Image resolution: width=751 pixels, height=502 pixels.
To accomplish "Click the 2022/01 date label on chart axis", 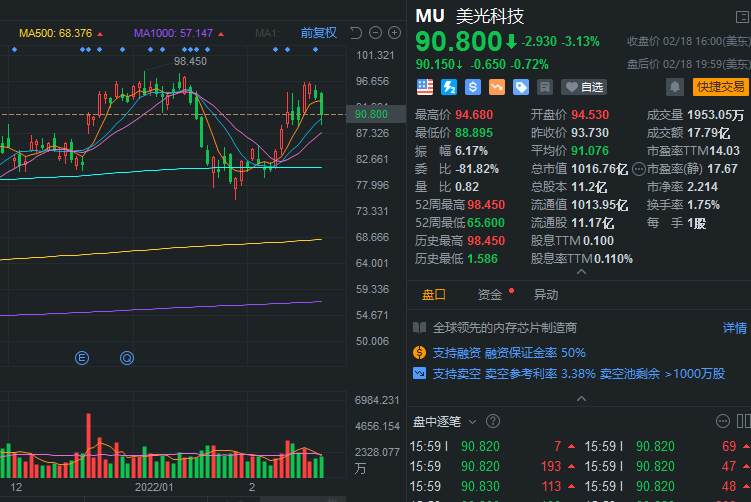I will (x=154, y=487).
